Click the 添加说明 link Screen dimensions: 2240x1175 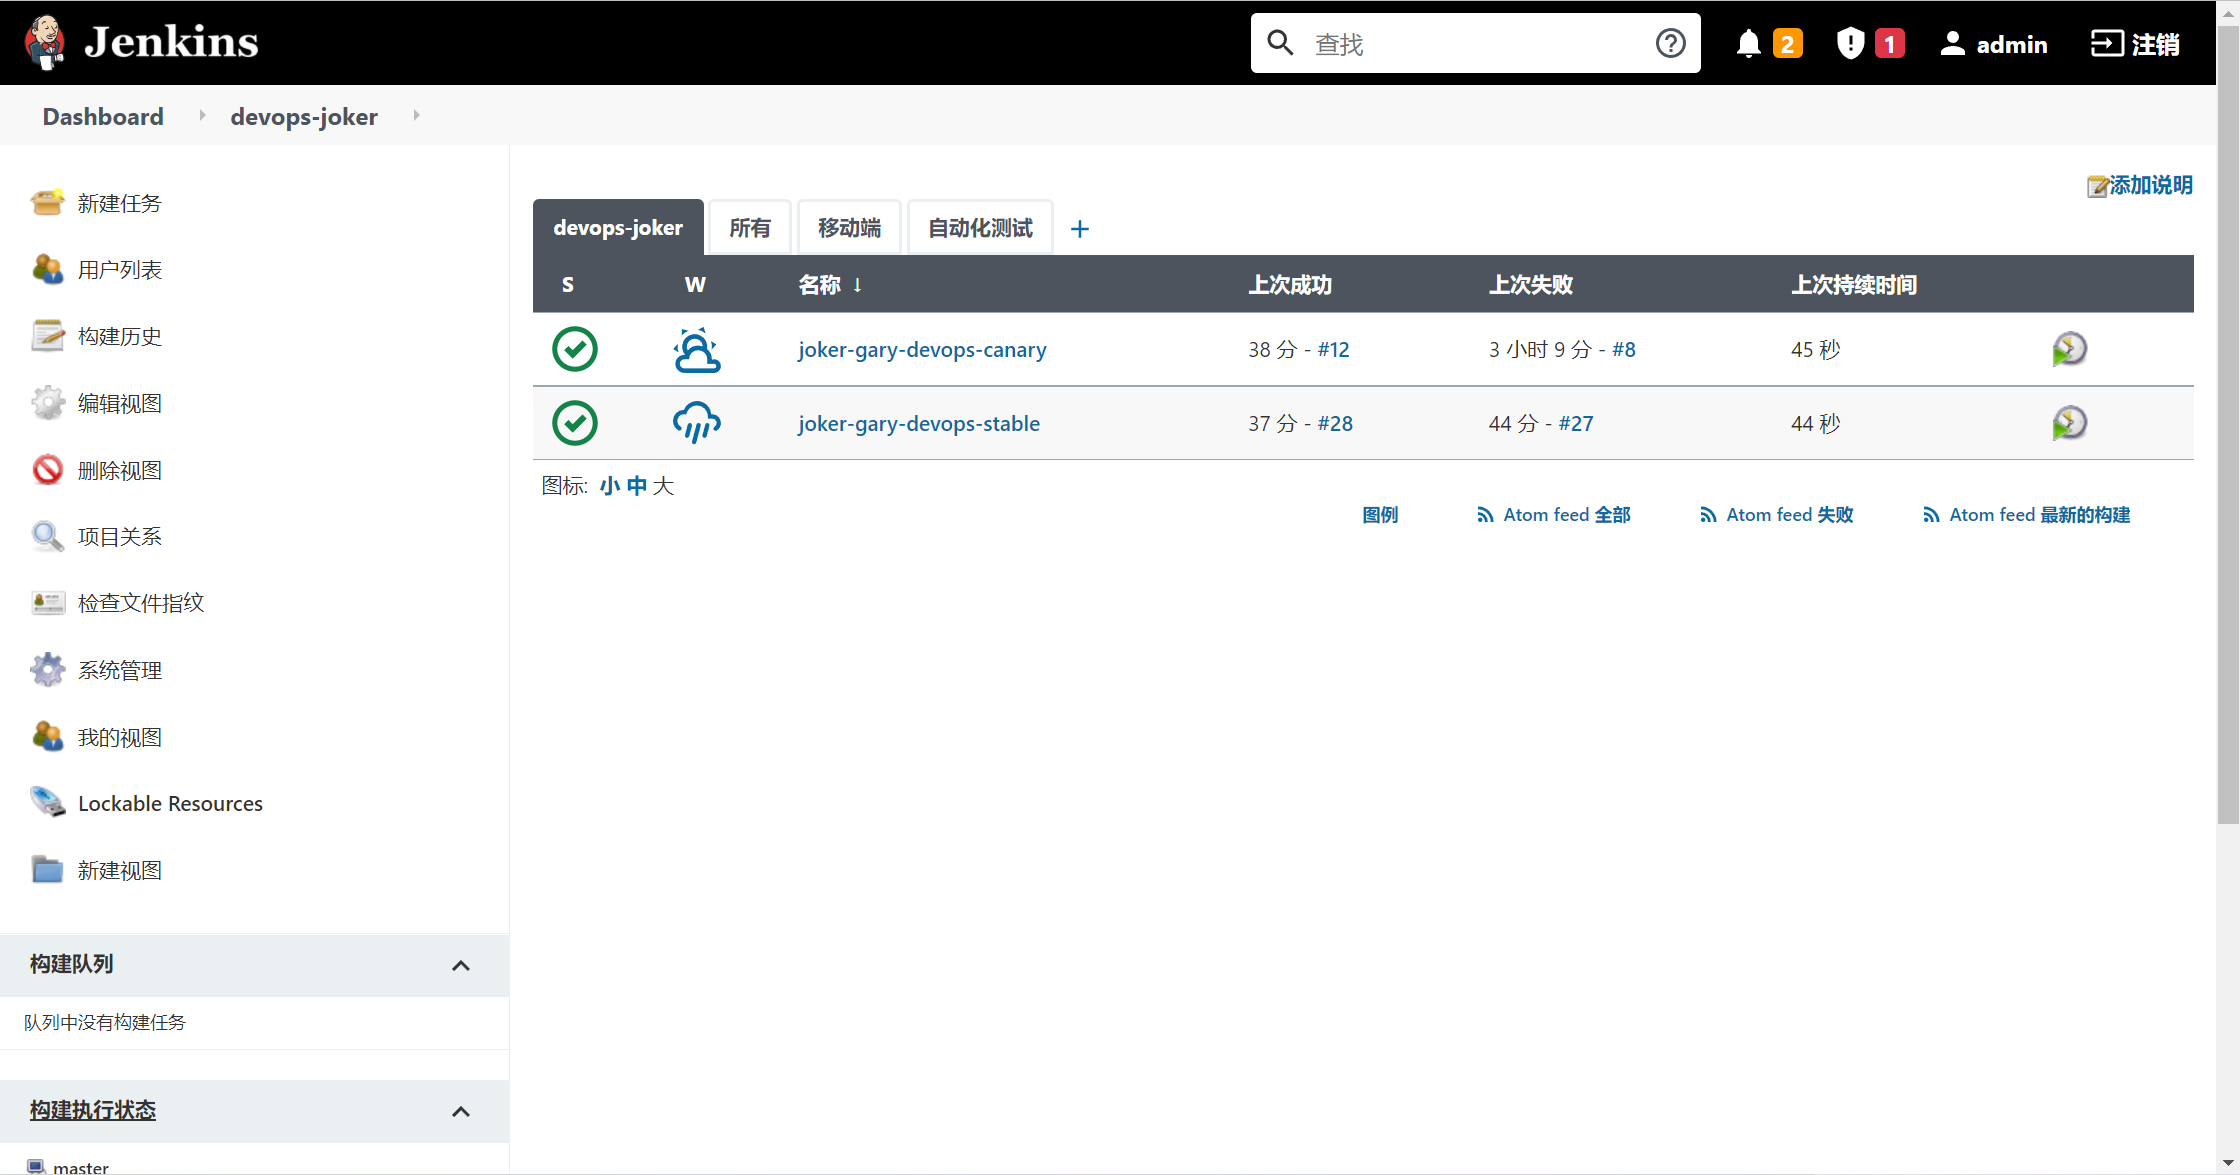pyautogui.click(x=2151, y=185)
